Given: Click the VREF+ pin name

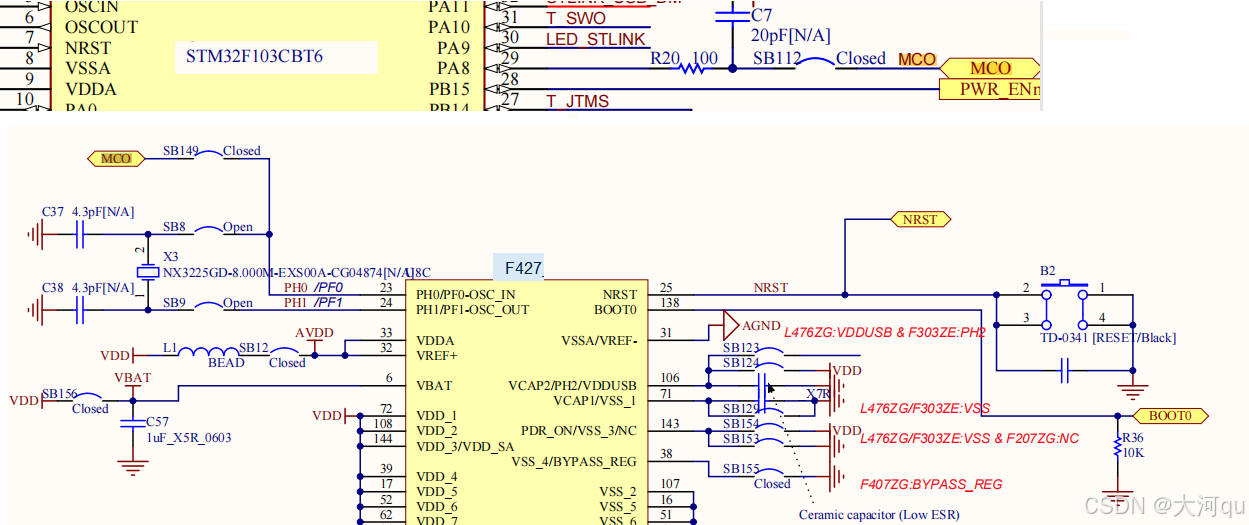Looking at the screenshot, I should coord(437,355).
